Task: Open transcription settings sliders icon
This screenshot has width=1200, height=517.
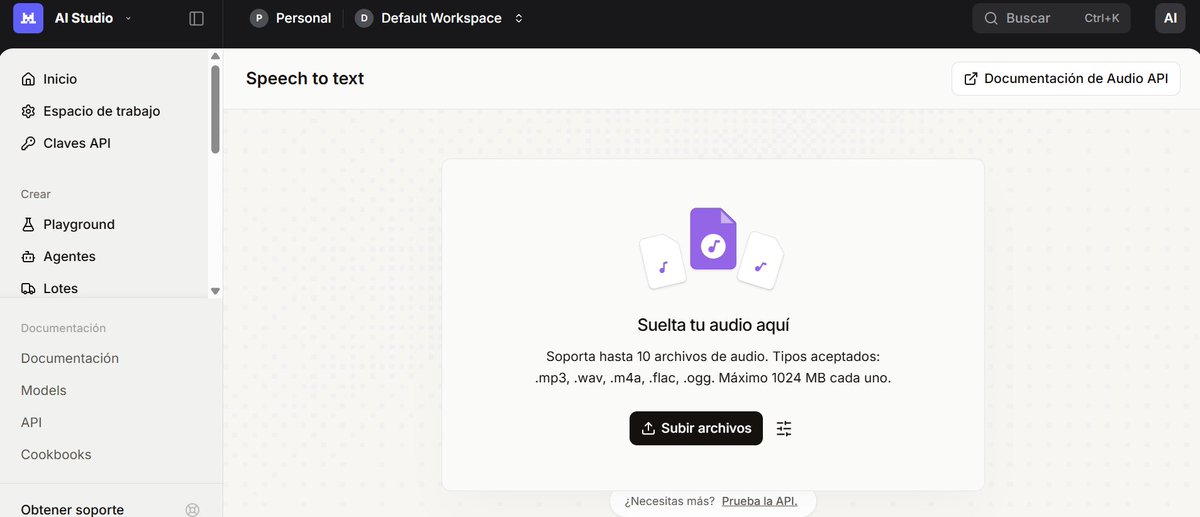Action: 784,428
